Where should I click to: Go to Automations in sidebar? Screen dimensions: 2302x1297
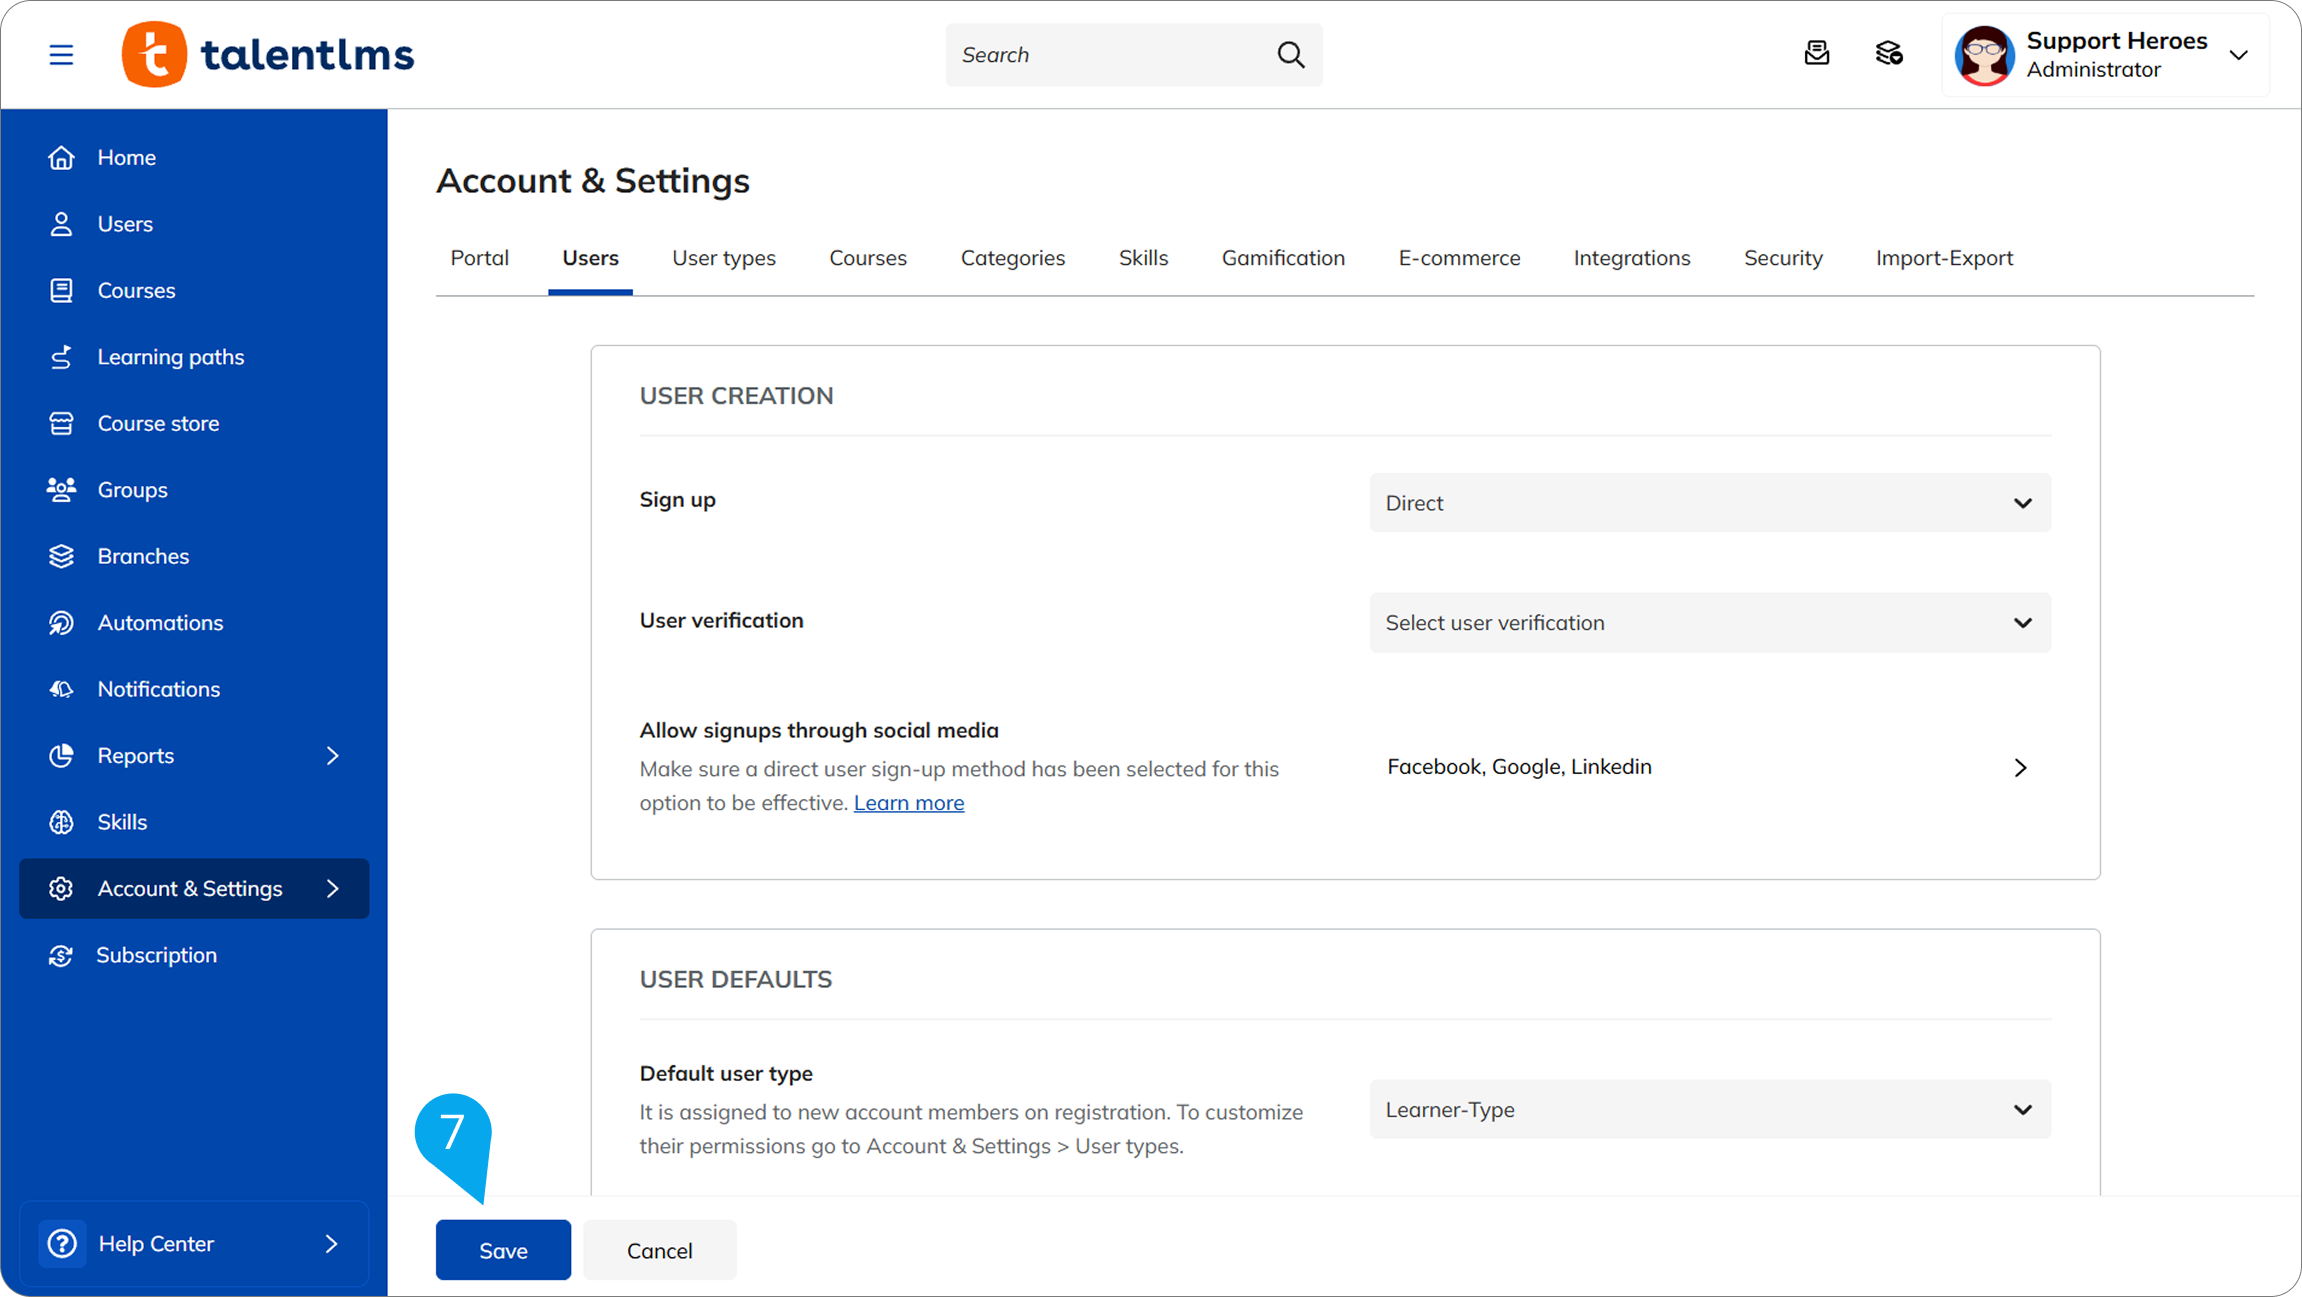point(160,623)
